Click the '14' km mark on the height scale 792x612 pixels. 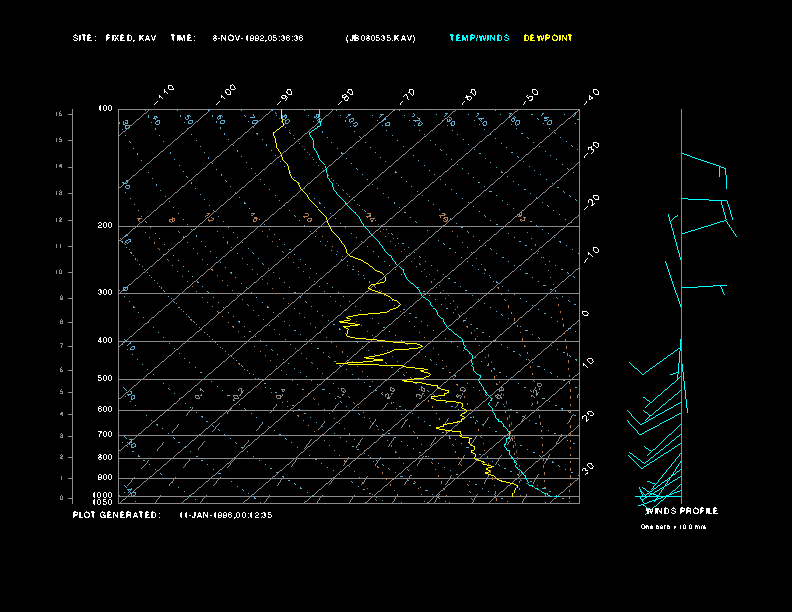59,167
